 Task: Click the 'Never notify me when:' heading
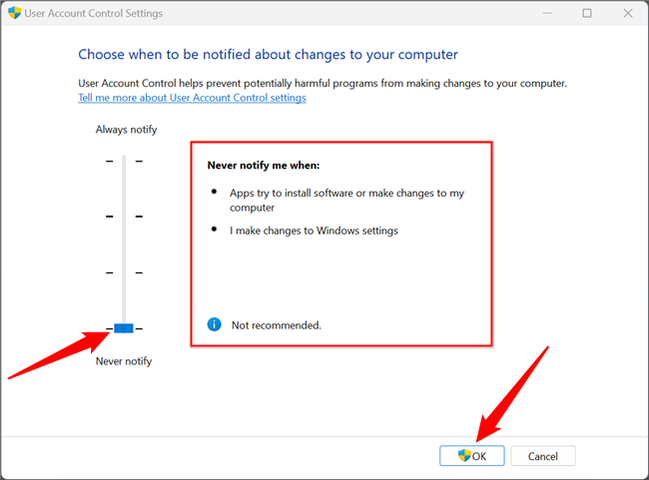pyautogui.click(x=264, y=165)
